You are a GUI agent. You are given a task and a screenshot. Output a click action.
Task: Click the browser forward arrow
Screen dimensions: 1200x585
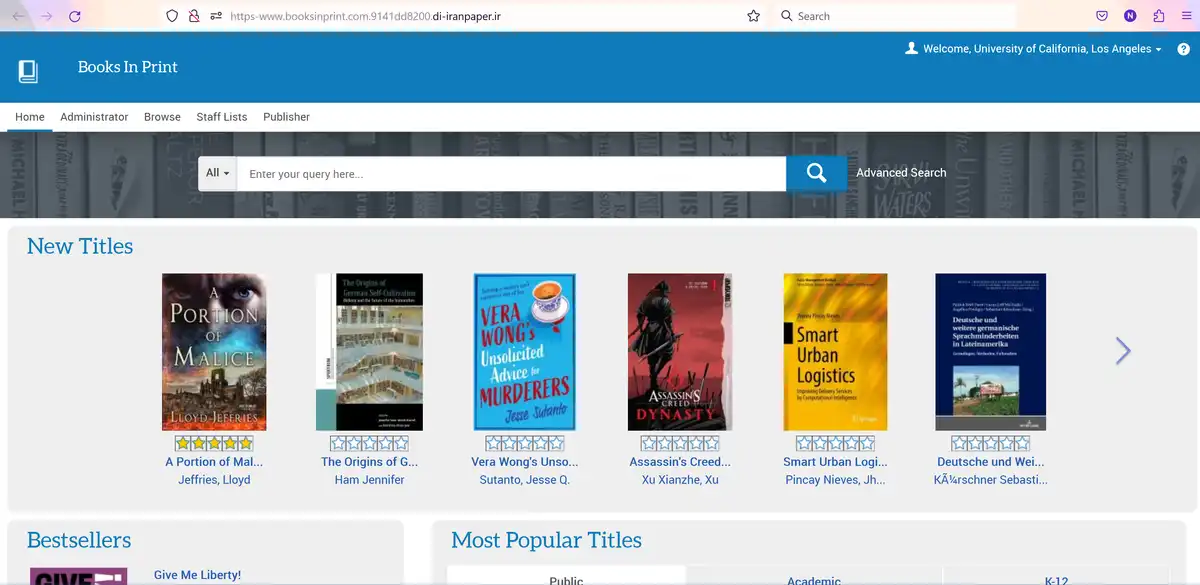[x=47, y=16]
